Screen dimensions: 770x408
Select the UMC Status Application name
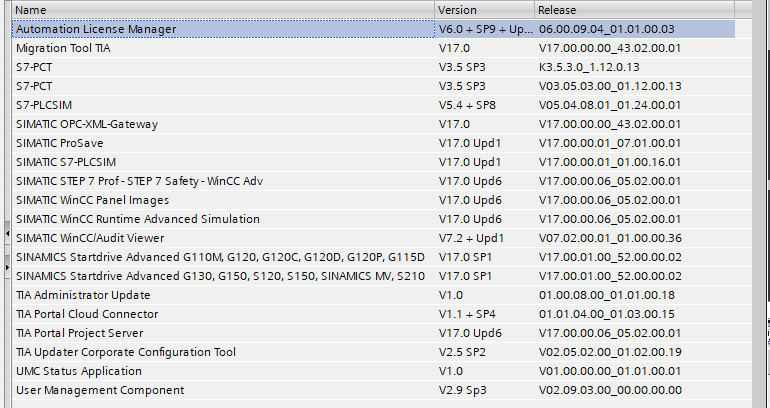pyautogui.click(x=79, y=372)
